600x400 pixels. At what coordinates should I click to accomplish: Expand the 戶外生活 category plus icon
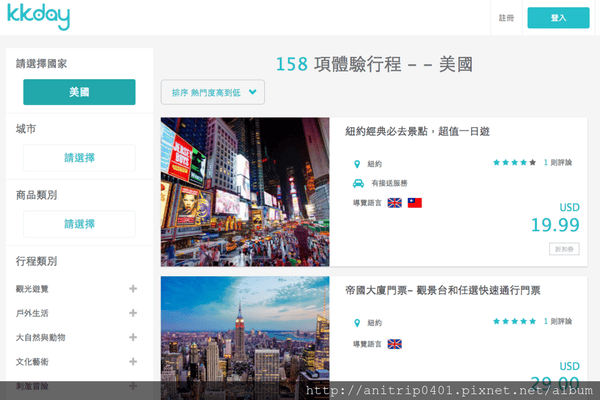click(x=133, y=313)
